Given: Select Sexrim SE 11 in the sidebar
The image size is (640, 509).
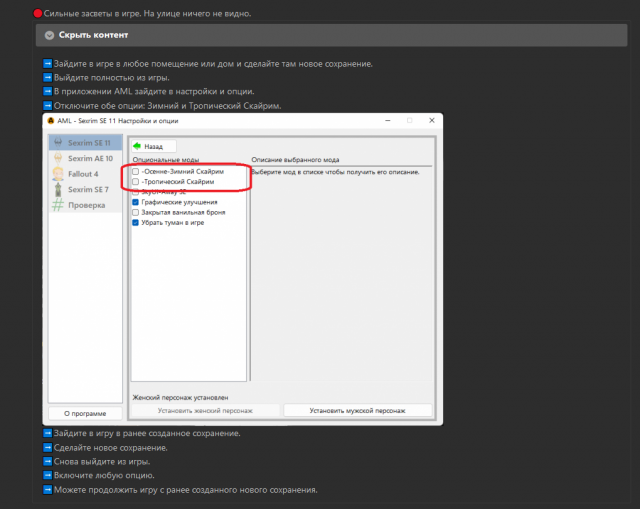Looking at the screenshot, I should pos(88,143).
